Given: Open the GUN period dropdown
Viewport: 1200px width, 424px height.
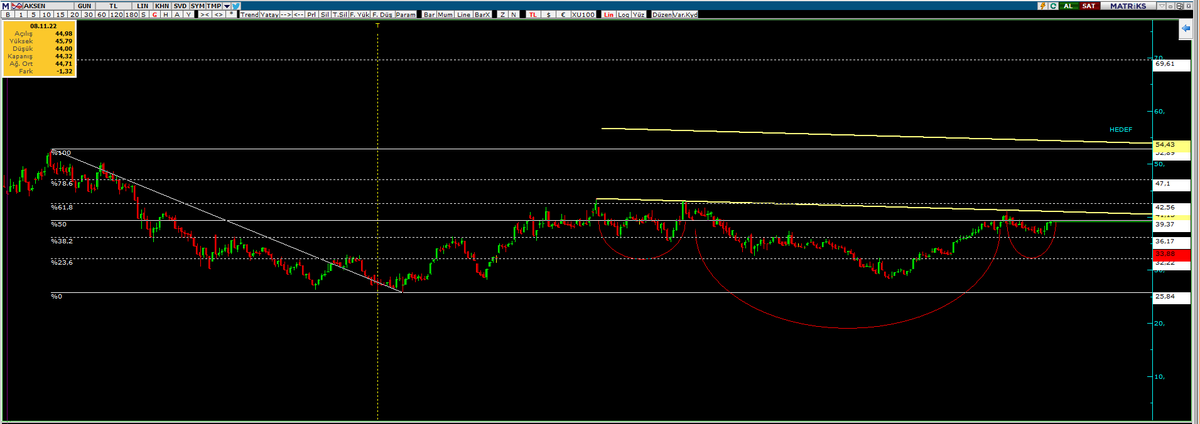Looking at the screenshot, I should (x=84, y=6).
